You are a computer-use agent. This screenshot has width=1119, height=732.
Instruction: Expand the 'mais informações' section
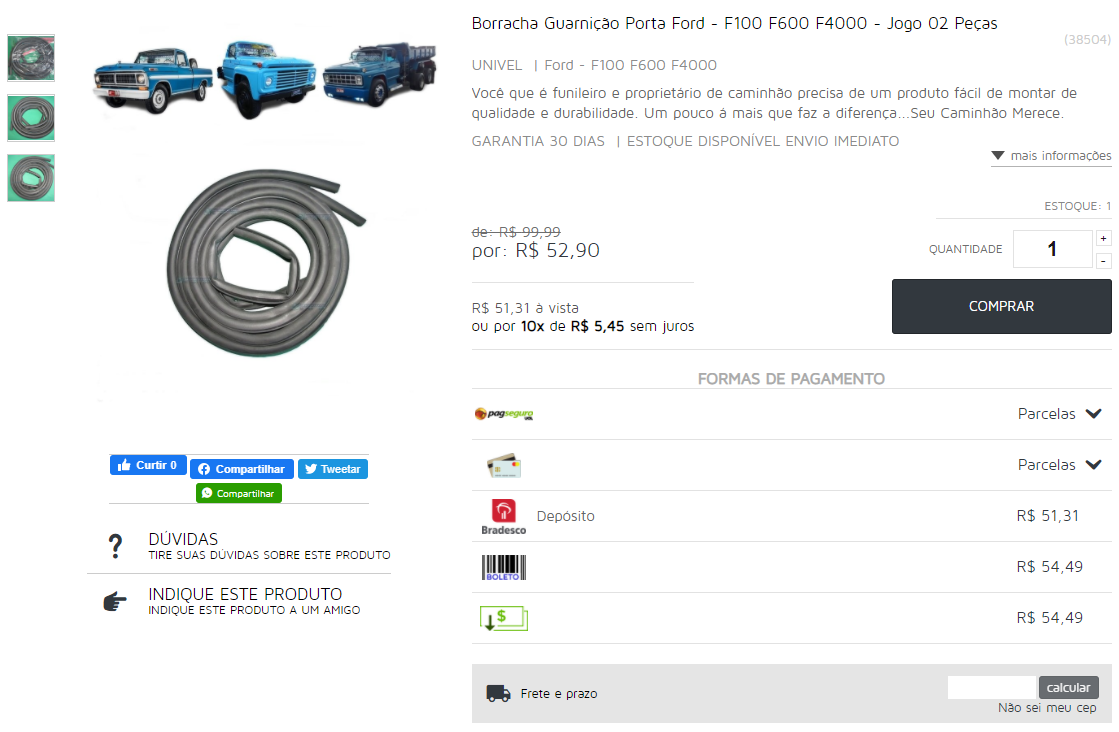[x=1051, y=156]
